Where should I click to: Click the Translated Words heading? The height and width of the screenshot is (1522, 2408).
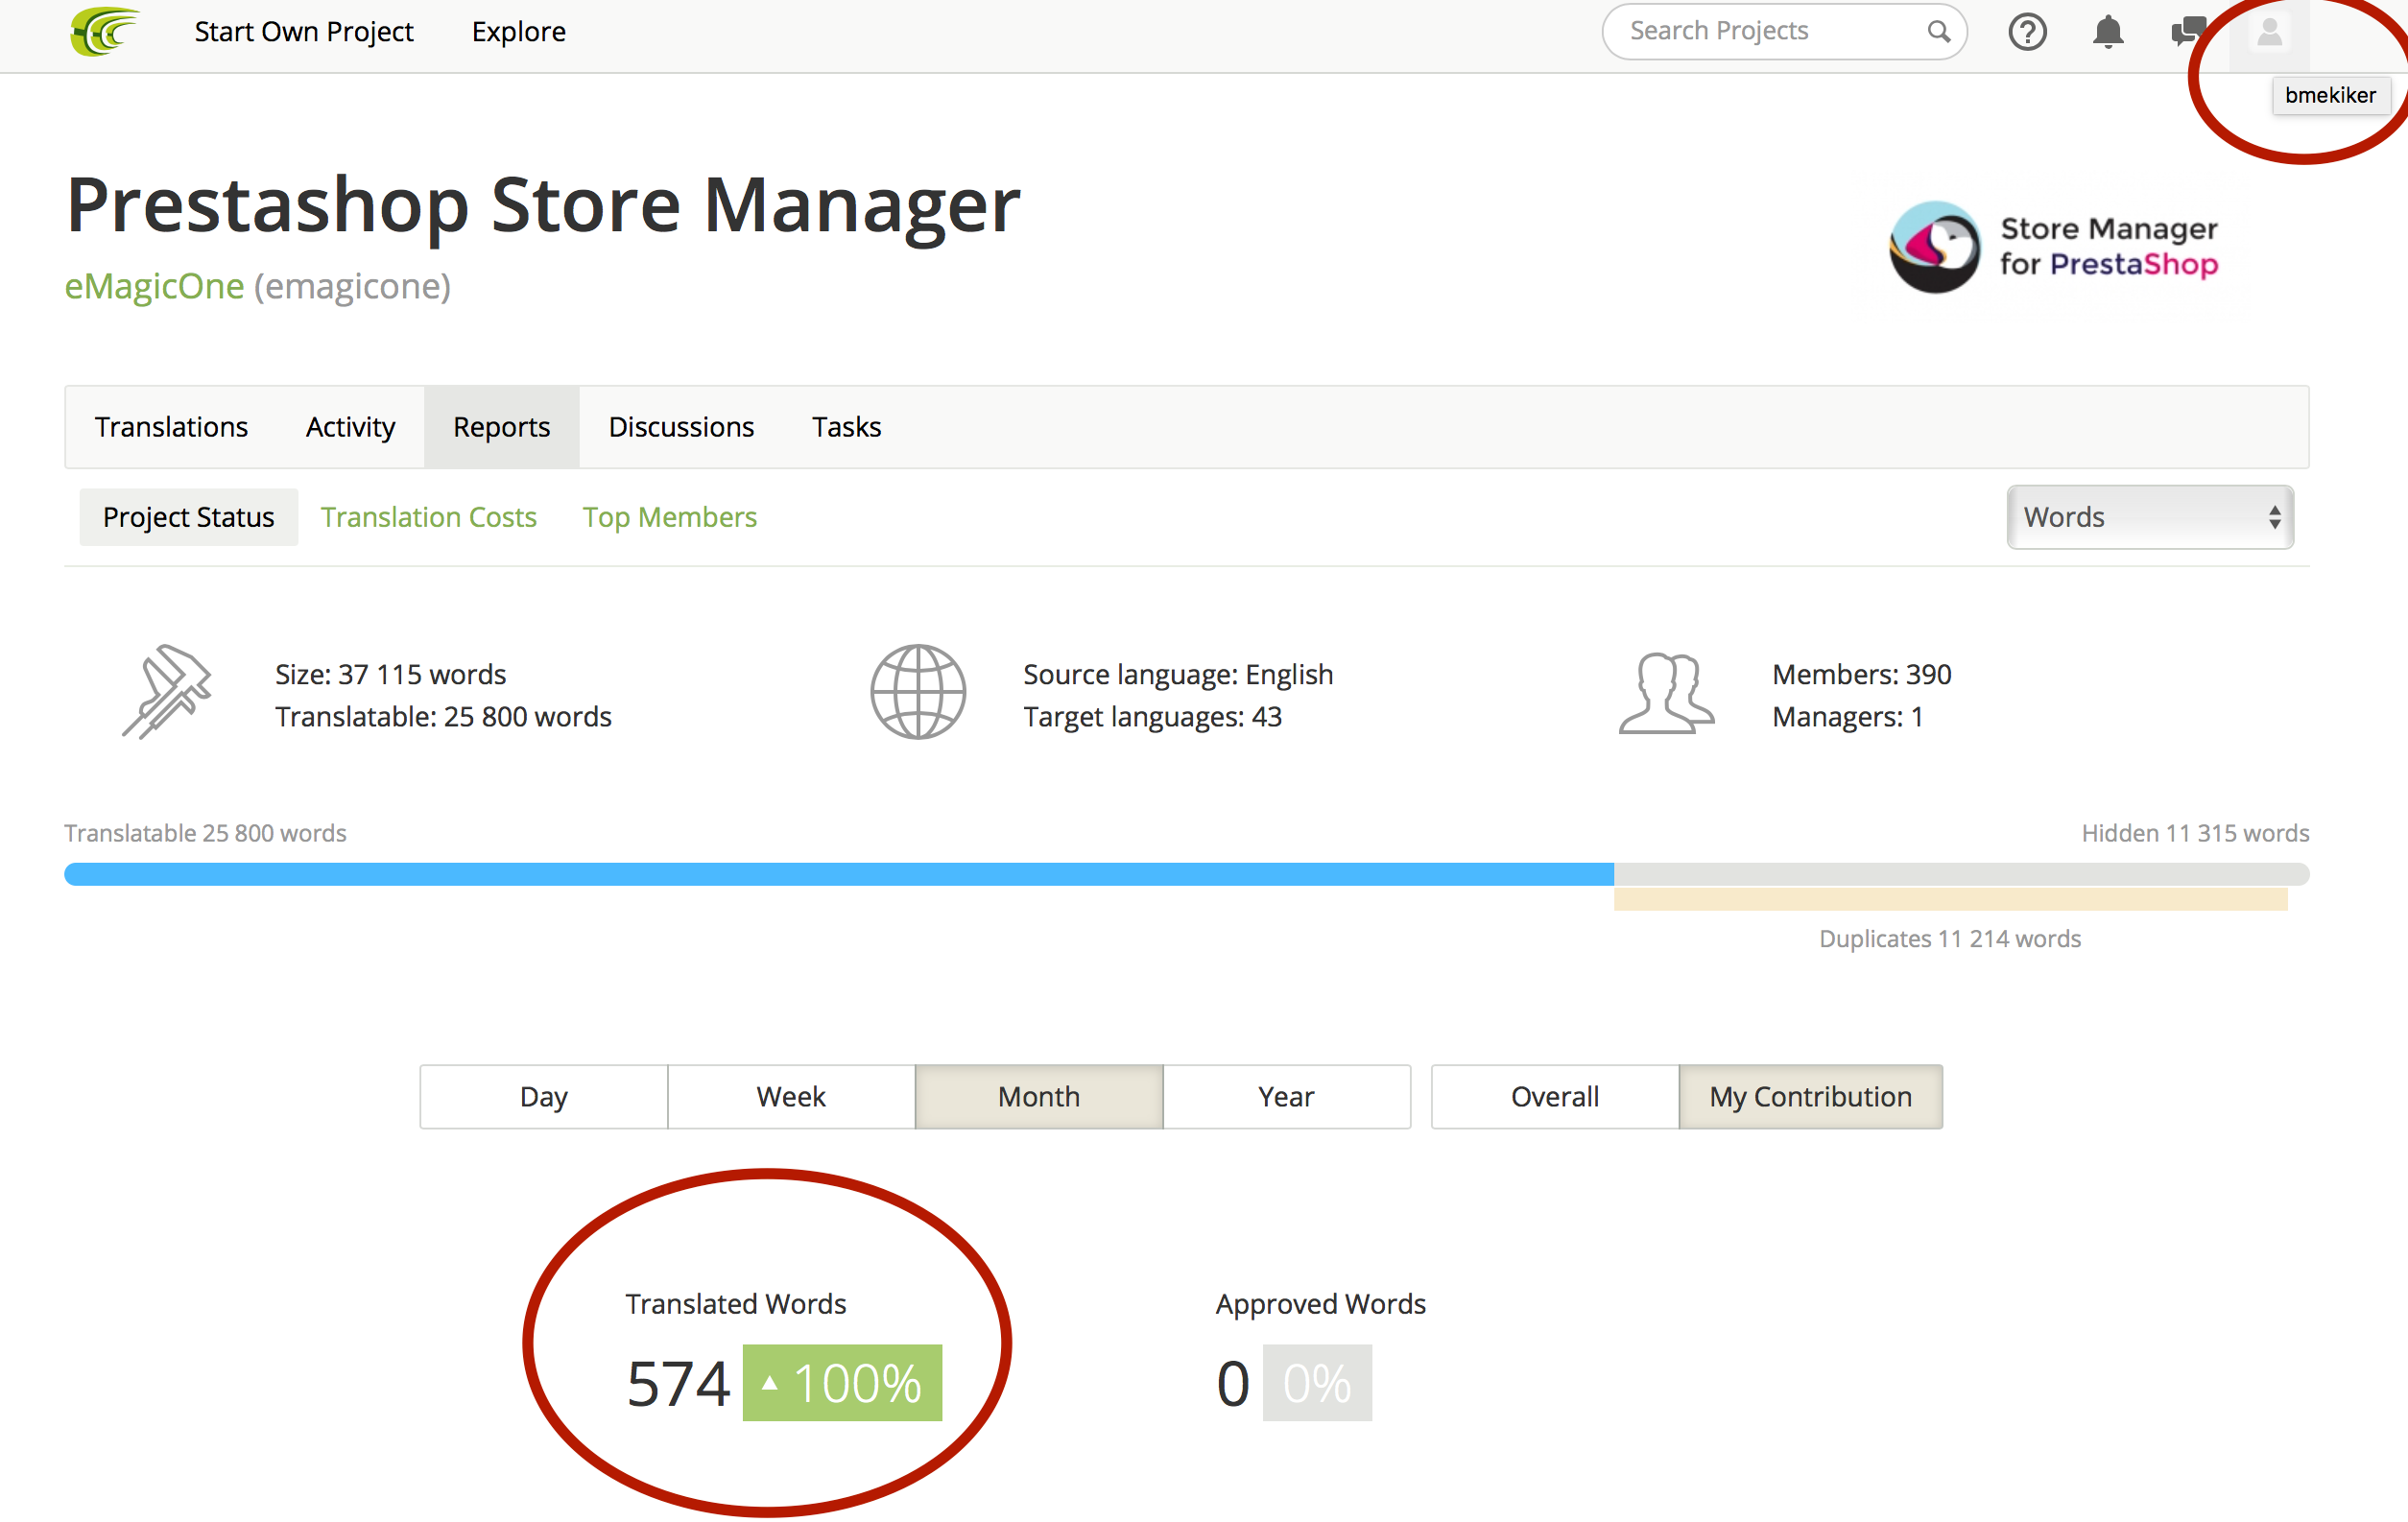pos(735,1304)
